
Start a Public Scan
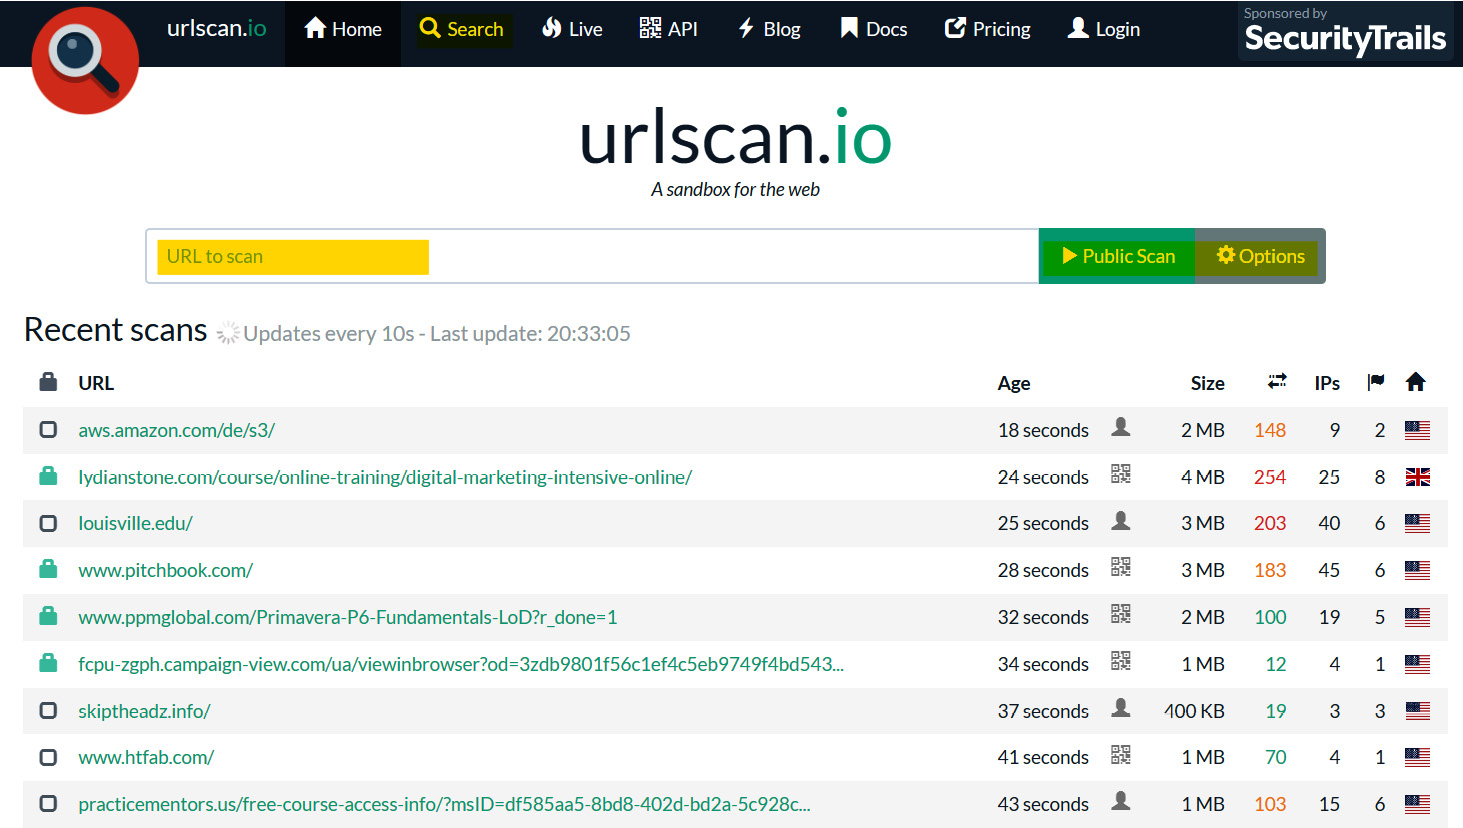coord(1117,256)
